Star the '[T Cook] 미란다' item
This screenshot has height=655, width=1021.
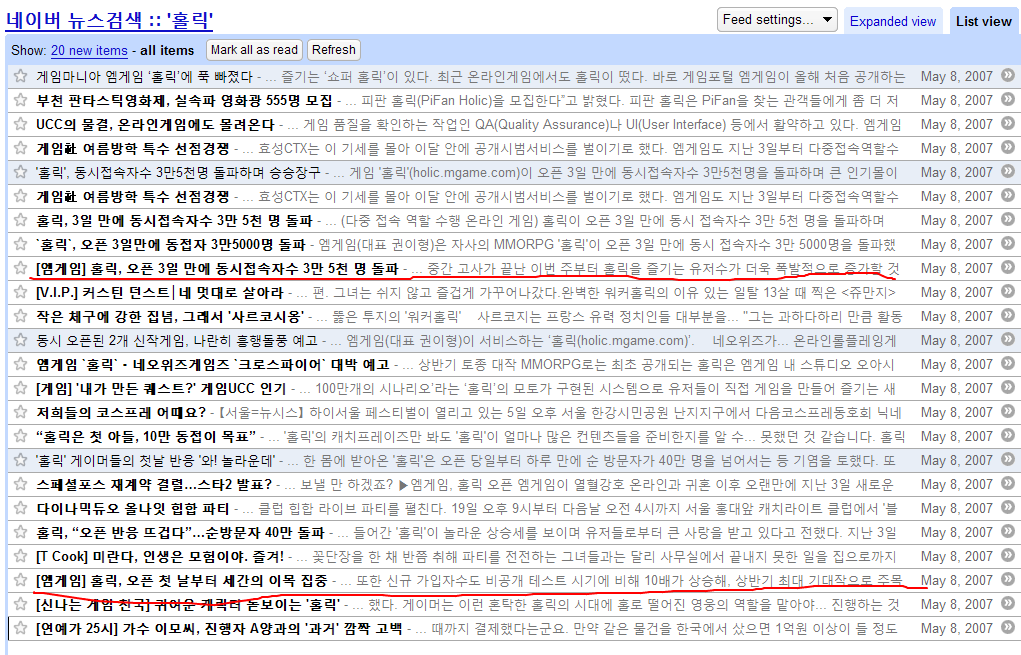tap(20, 557)
